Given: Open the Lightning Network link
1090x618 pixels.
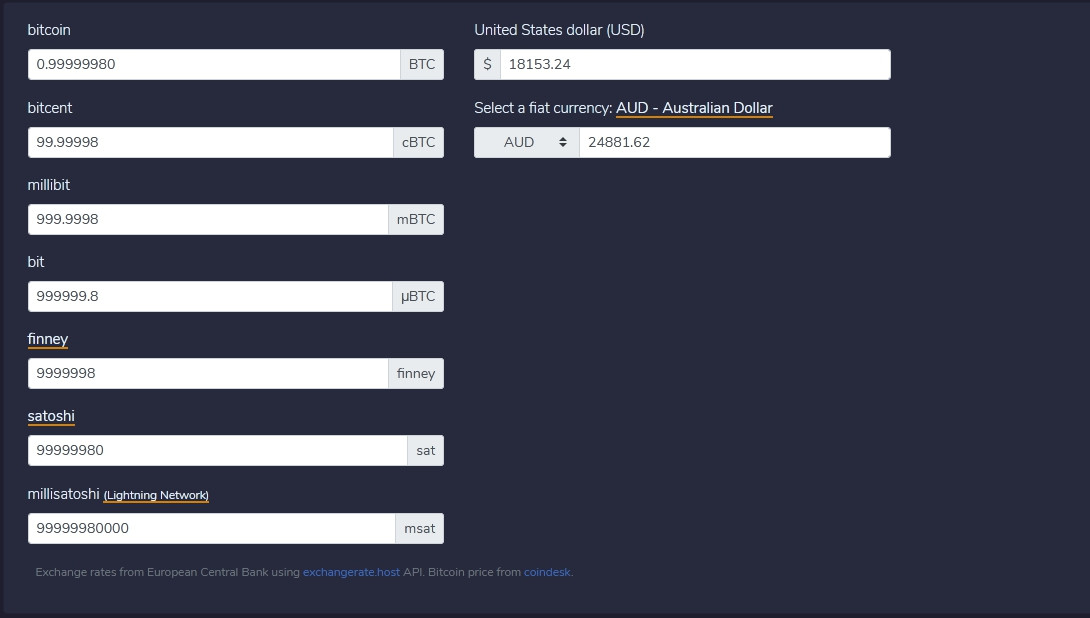Looking at the screenshot, I should click(x=156, y=495).
